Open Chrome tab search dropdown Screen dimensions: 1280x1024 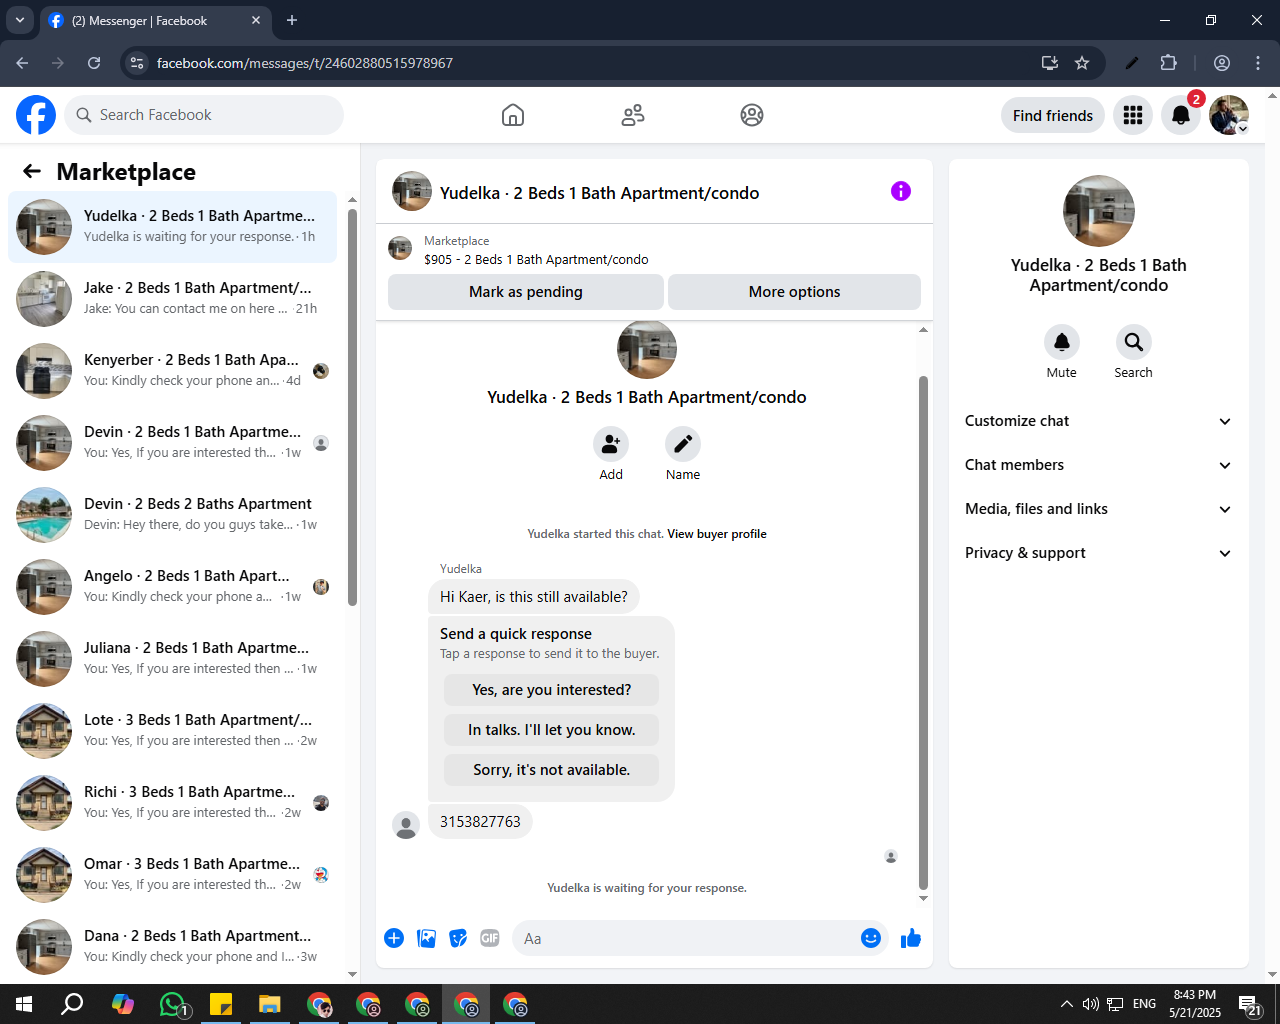pyautogui.click(x=19, y=20)
